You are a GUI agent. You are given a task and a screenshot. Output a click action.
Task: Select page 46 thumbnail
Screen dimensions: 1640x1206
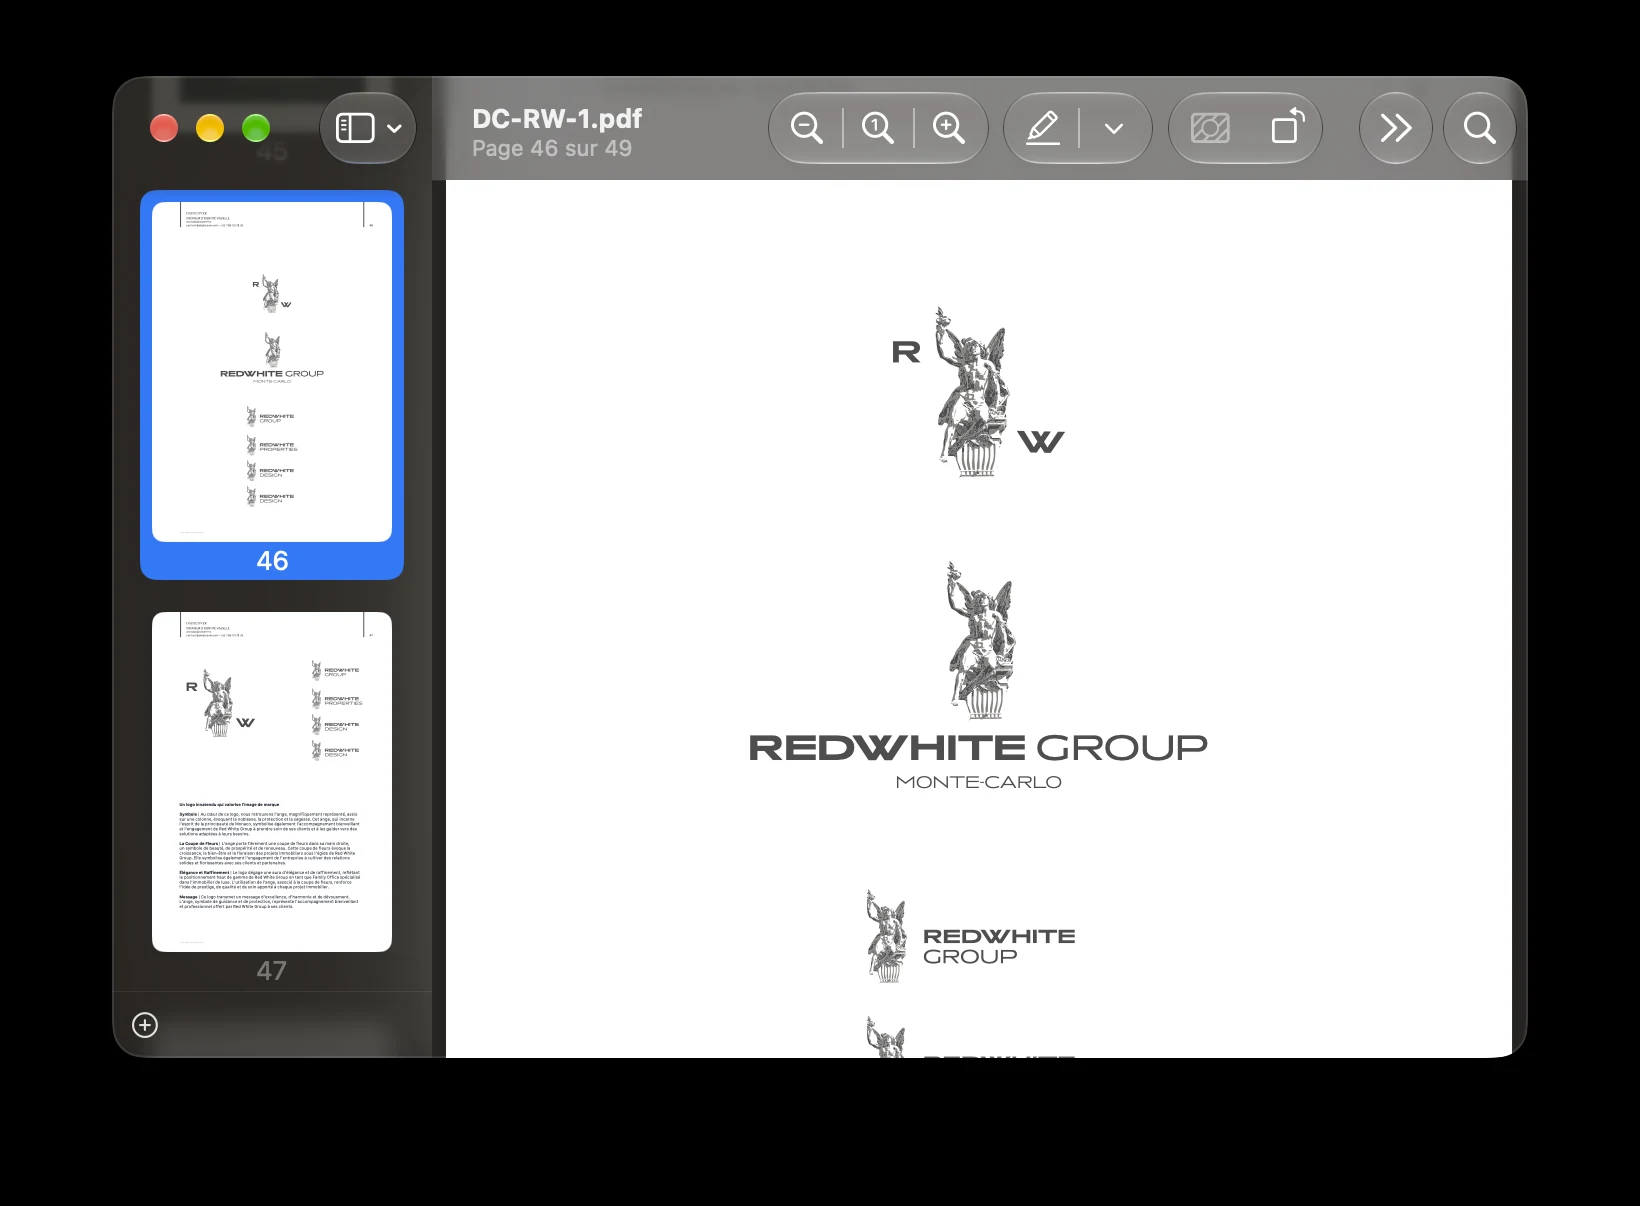pos(272,372)
